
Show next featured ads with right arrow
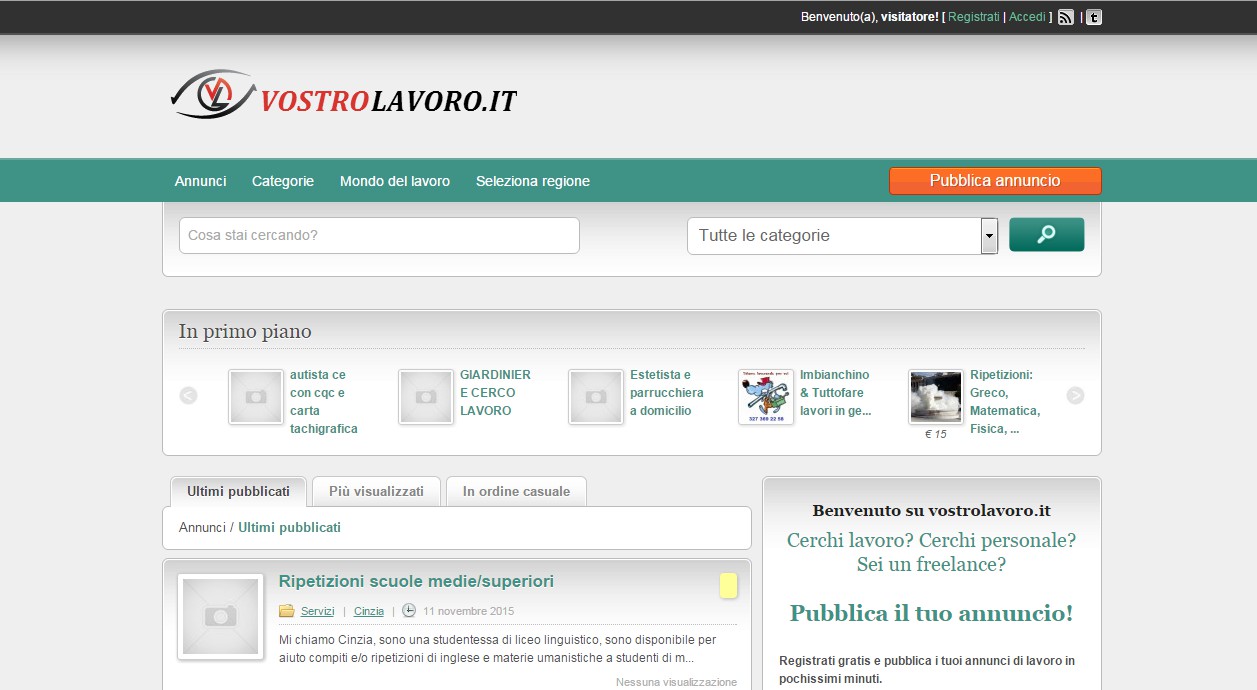[1075, 395]
